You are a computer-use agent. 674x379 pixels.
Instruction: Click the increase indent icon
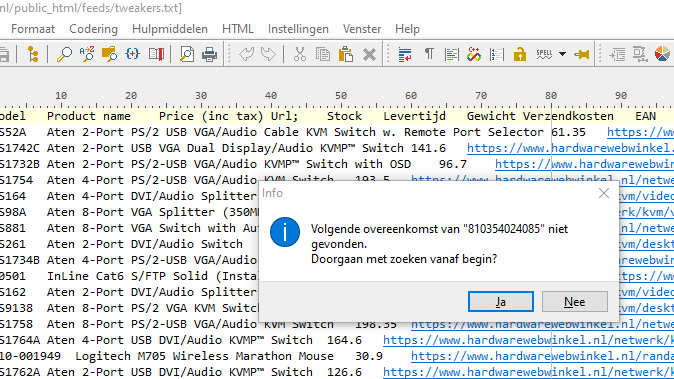tap(617, 55)
